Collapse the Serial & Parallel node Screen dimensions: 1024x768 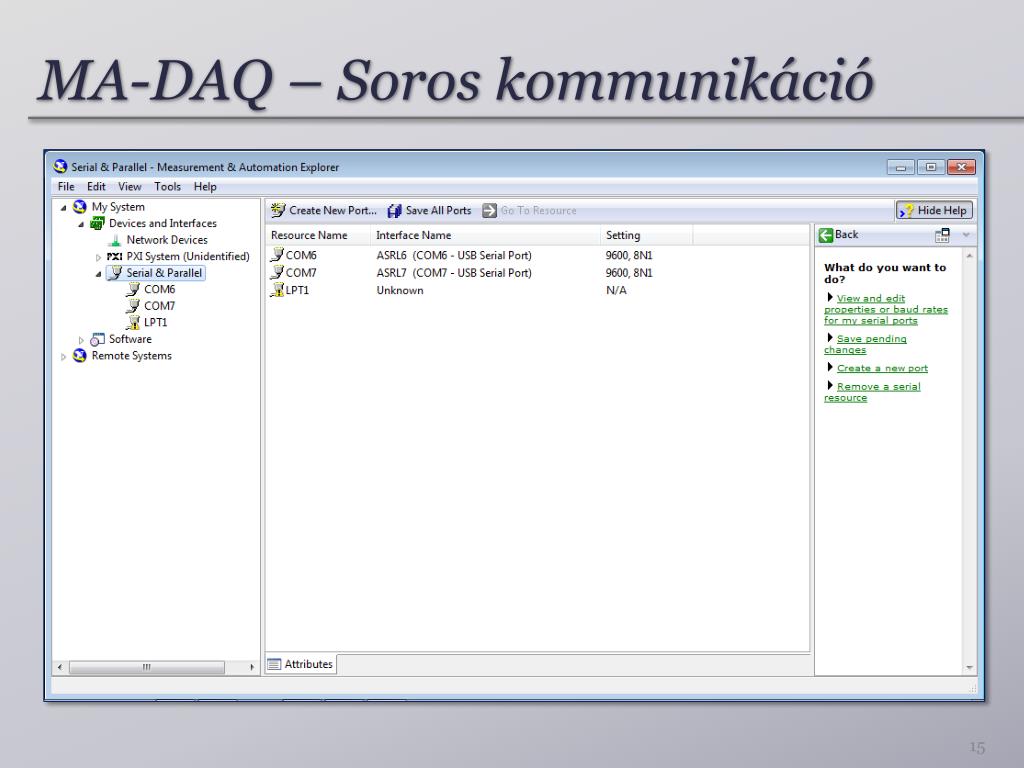99,274
